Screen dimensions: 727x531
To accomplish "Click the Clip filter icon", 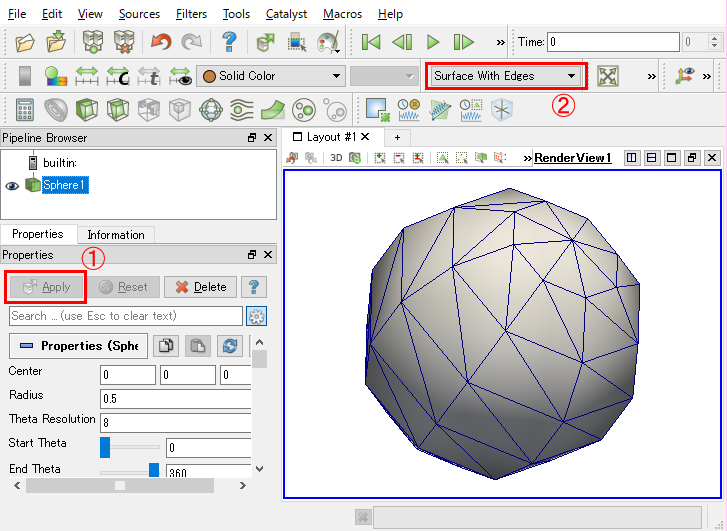I will (87, 110).
